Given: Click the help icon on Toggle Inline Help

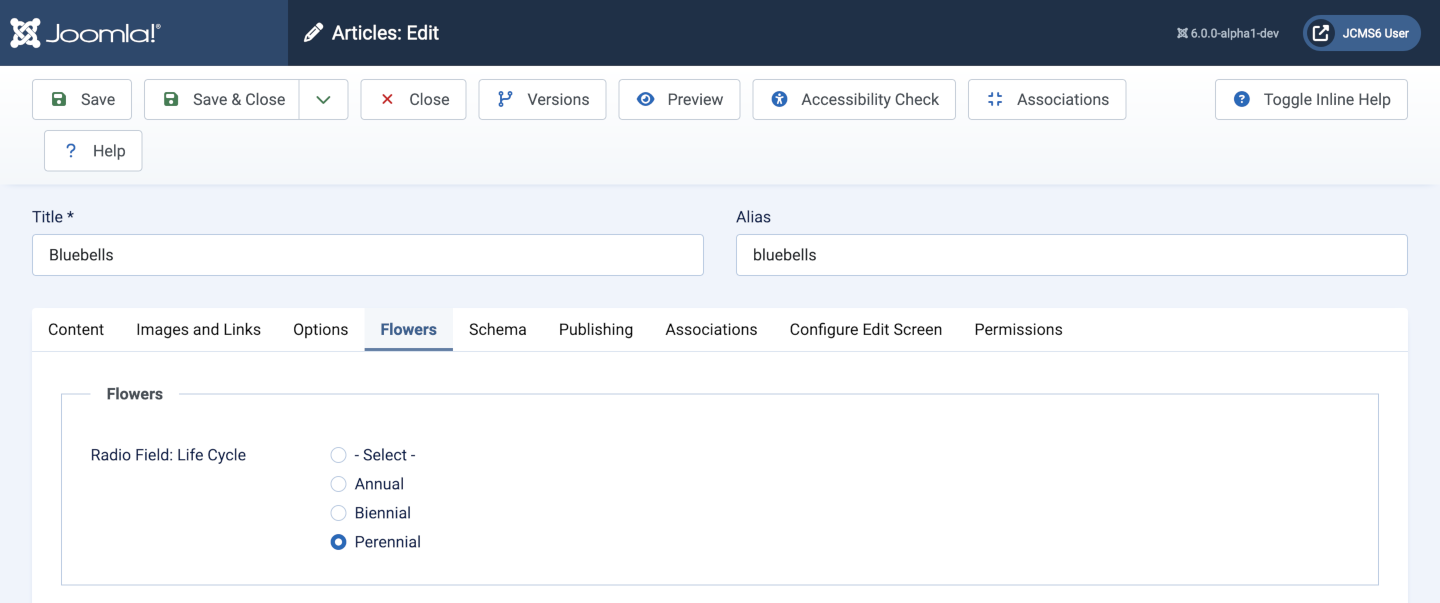Looking at the screenshot, I should tap(1241, 99).
